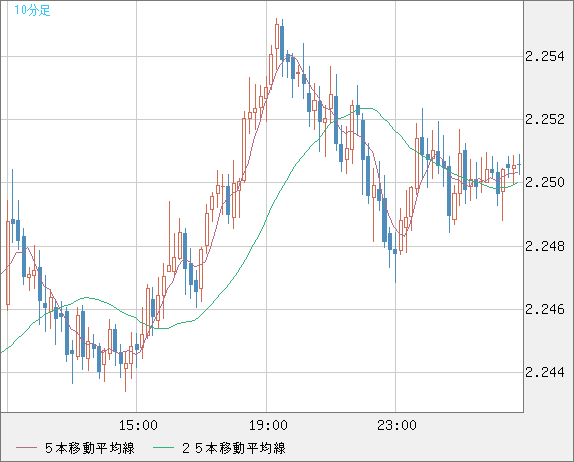Click the 5本移動平均線 legend label
This screenshot has width=574, height=462.
90,448
